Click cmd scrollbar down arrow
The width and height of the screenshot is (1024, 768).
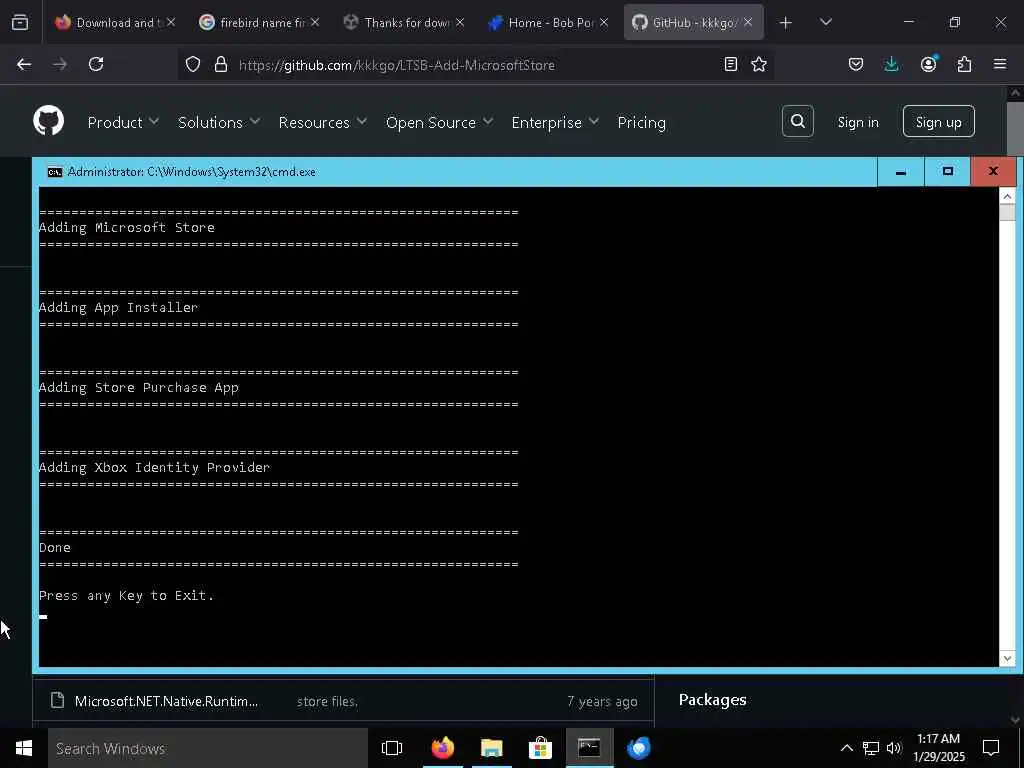pos(1007,658)
